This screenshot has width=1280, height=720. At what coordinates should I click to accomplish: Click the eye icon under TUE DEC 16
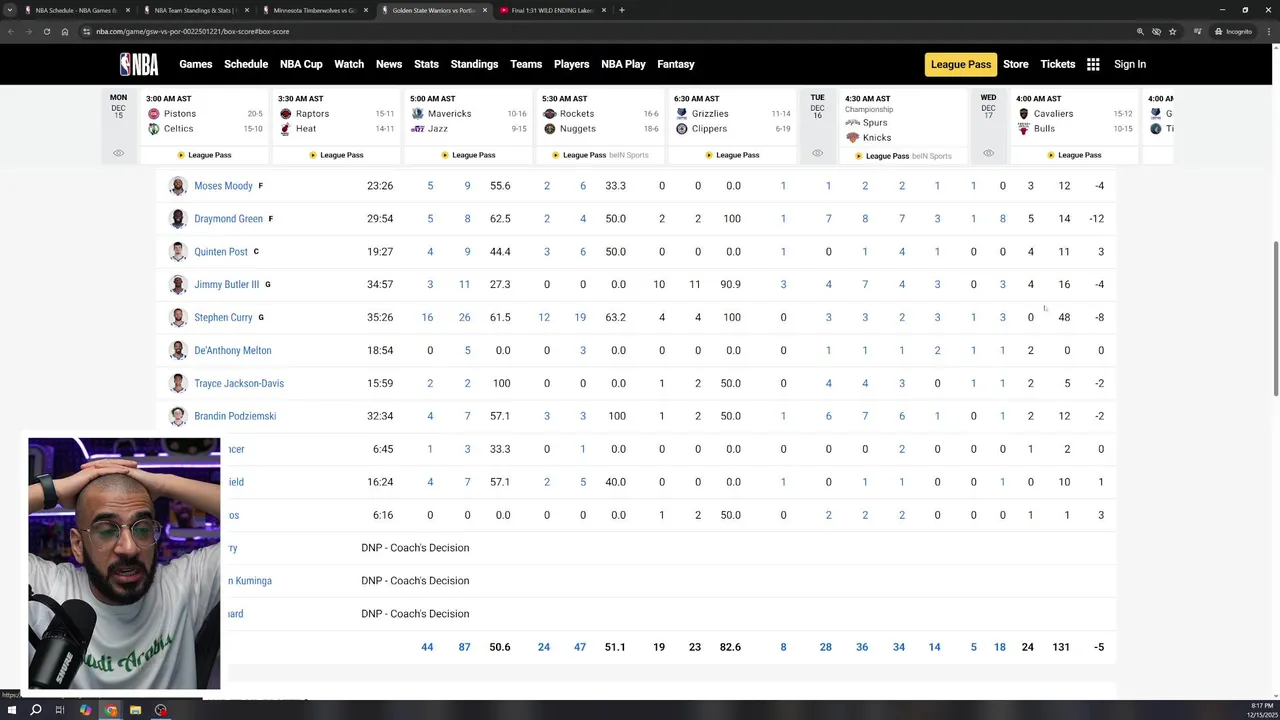click(x=817, y=153)
